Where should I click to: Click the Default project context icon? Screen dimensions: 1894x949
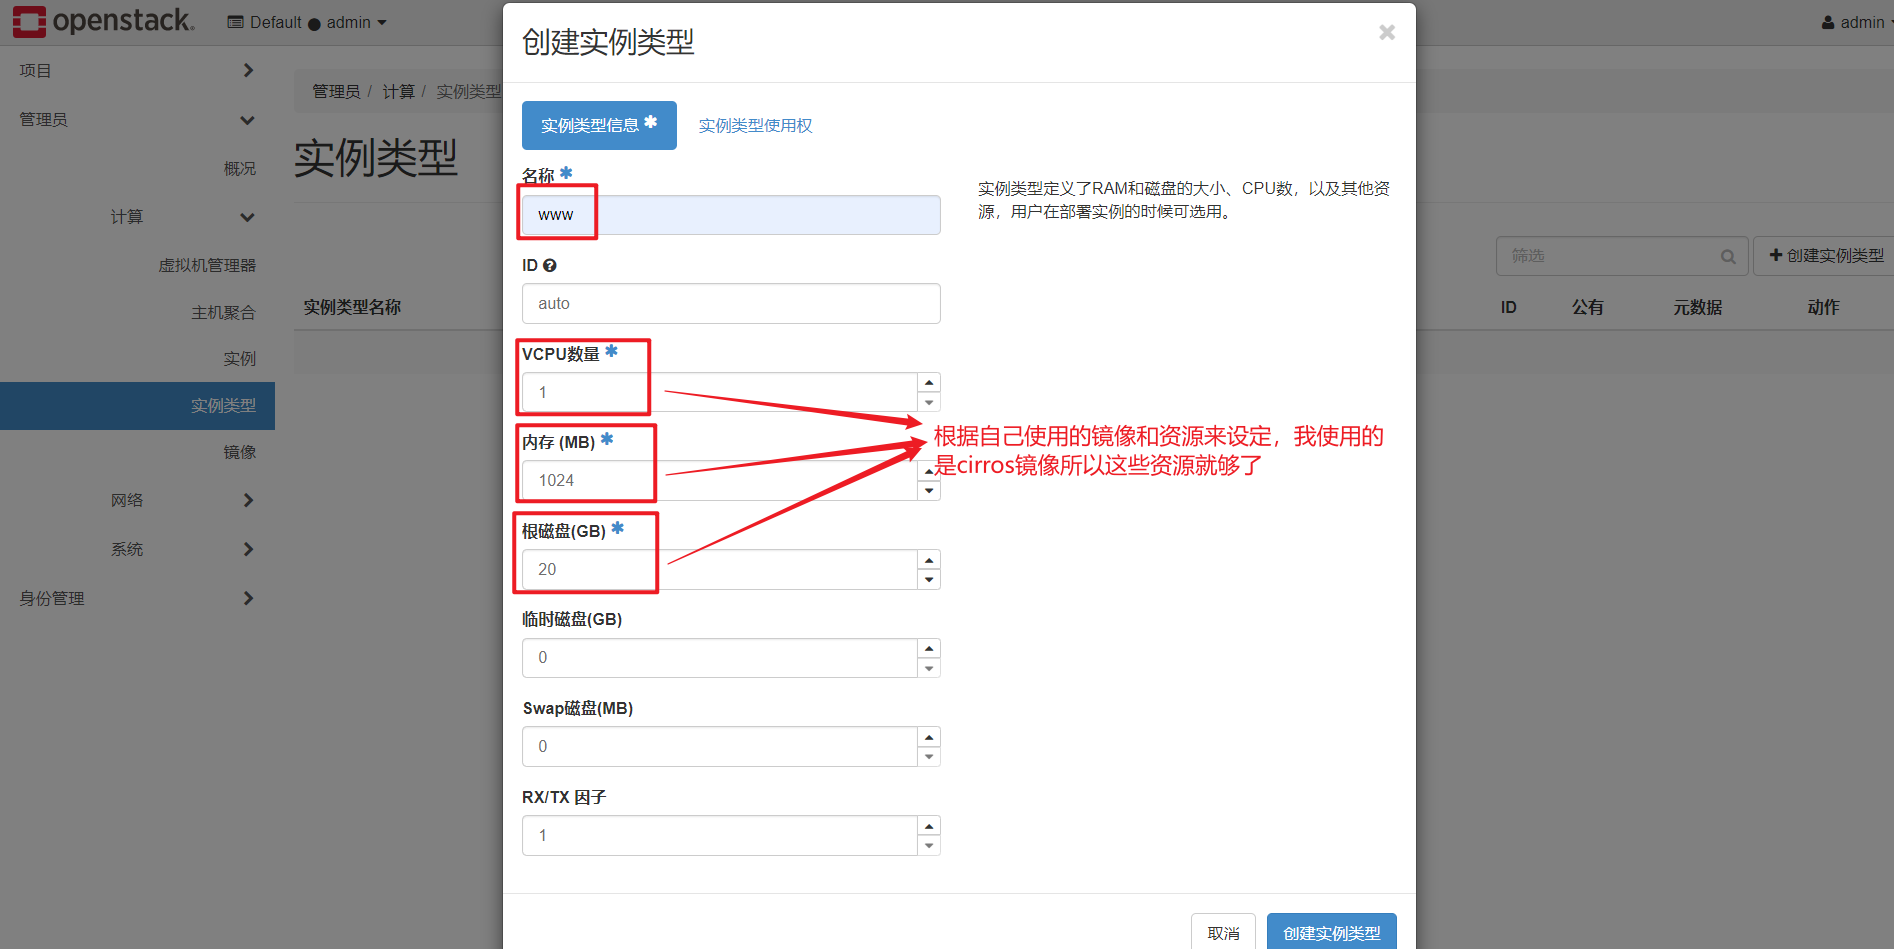(x=236, y=21)
